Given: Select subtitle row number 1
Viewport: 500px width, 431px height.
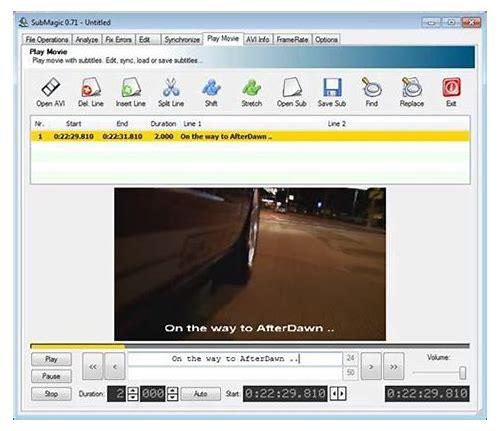Looking at the screenshot, I should point(250,136).
